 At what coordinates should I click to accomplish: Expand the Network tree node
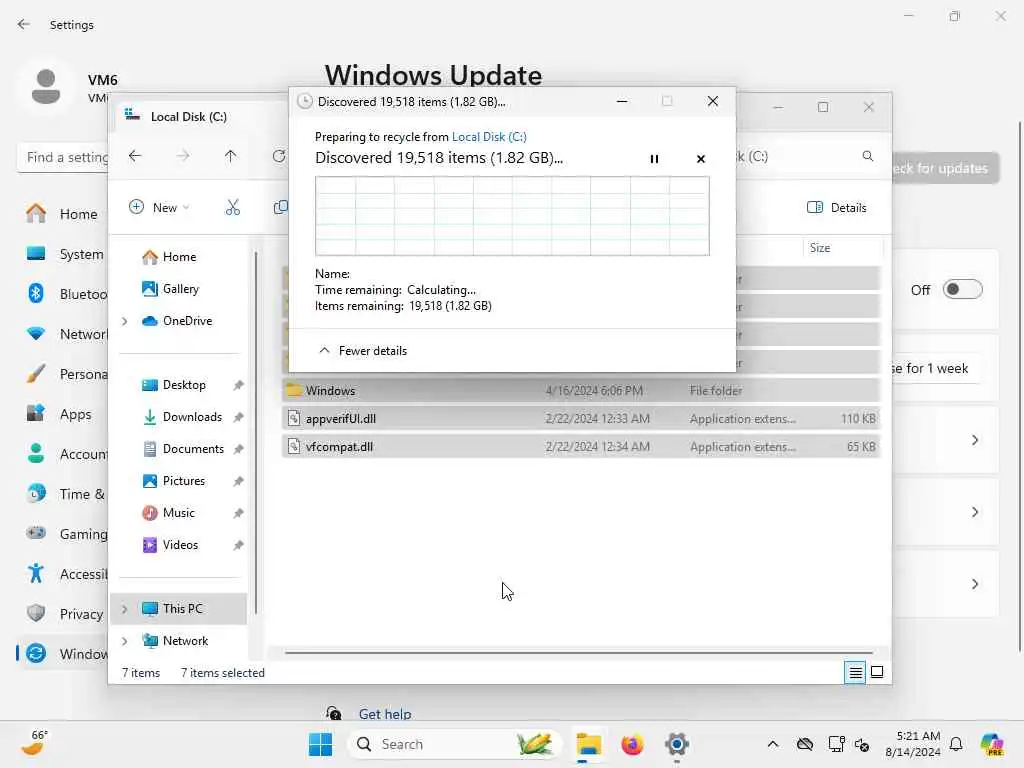(x=125, y=641)
